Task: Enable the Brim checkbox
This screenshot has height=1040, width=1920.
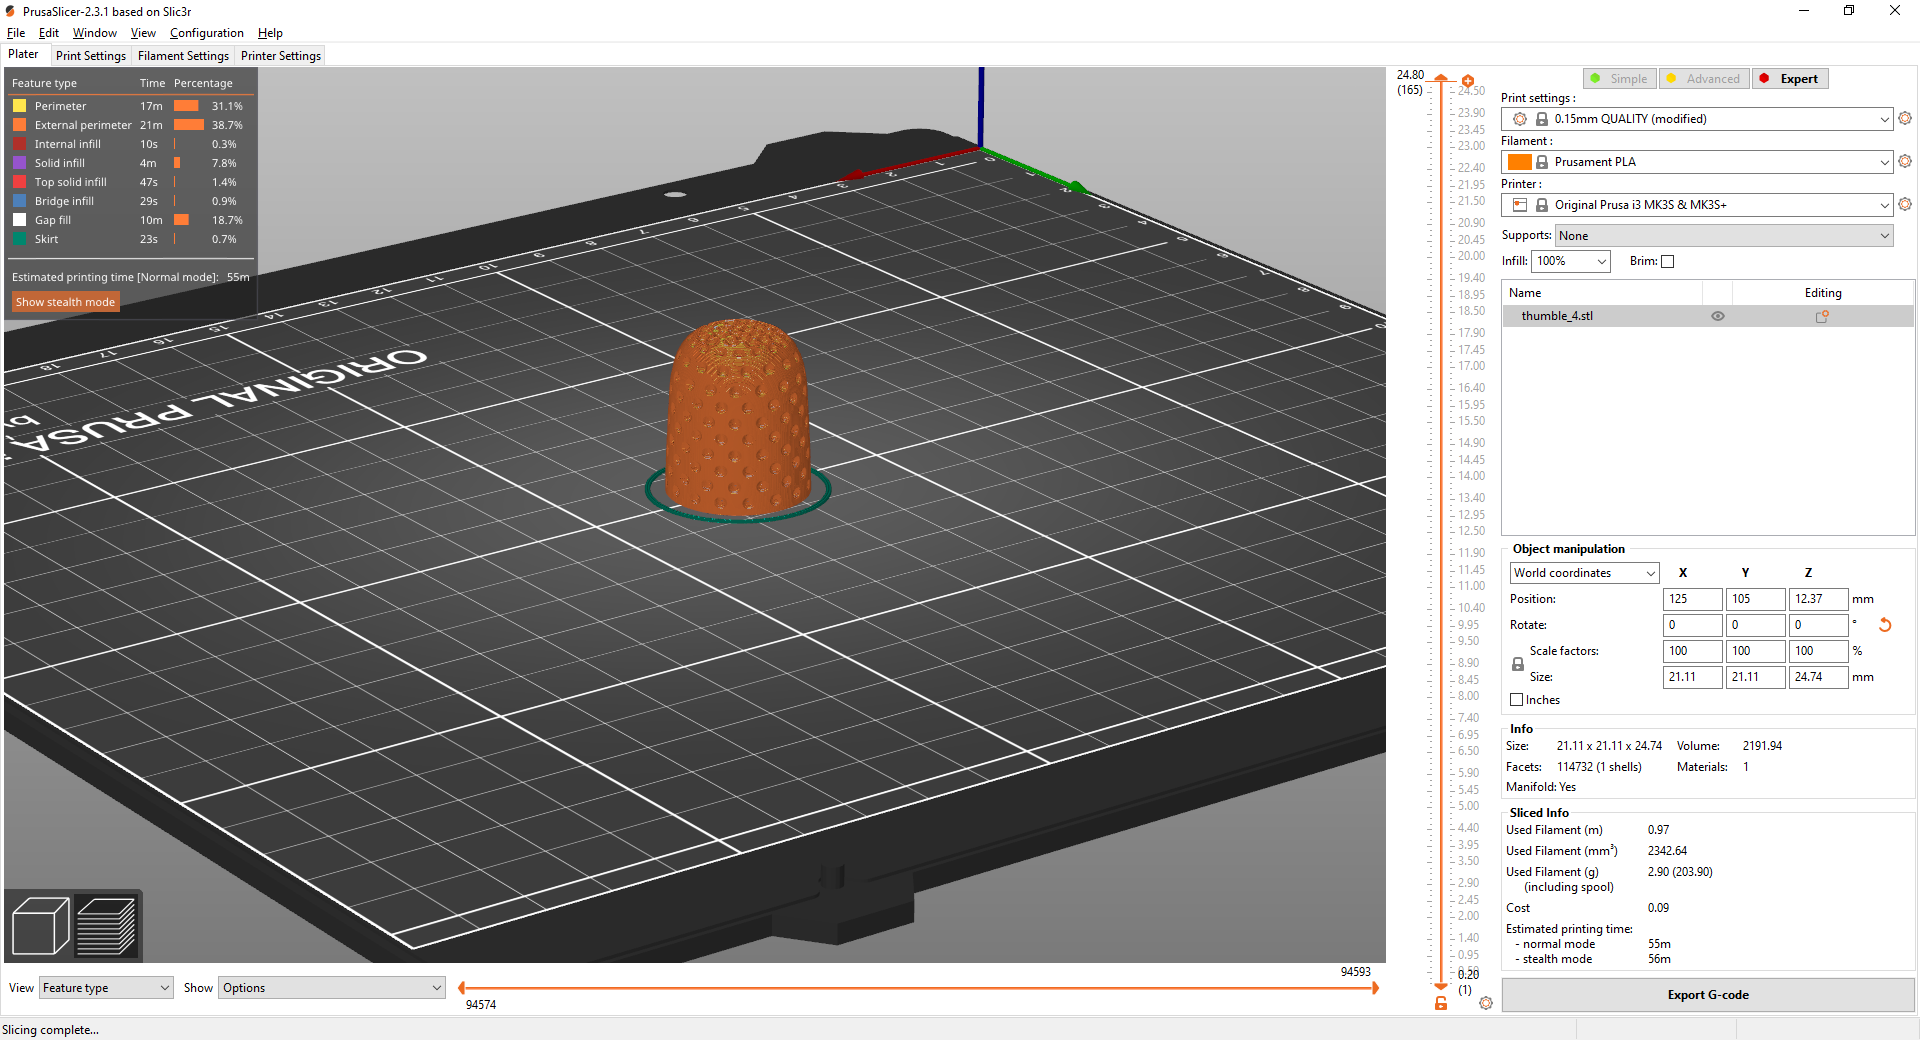Action: point(1667,261)
